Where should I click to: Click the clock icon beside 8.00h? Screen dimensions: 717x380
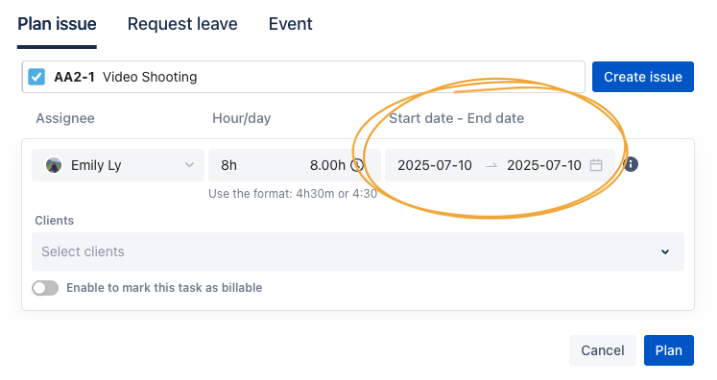coord(357,165)
